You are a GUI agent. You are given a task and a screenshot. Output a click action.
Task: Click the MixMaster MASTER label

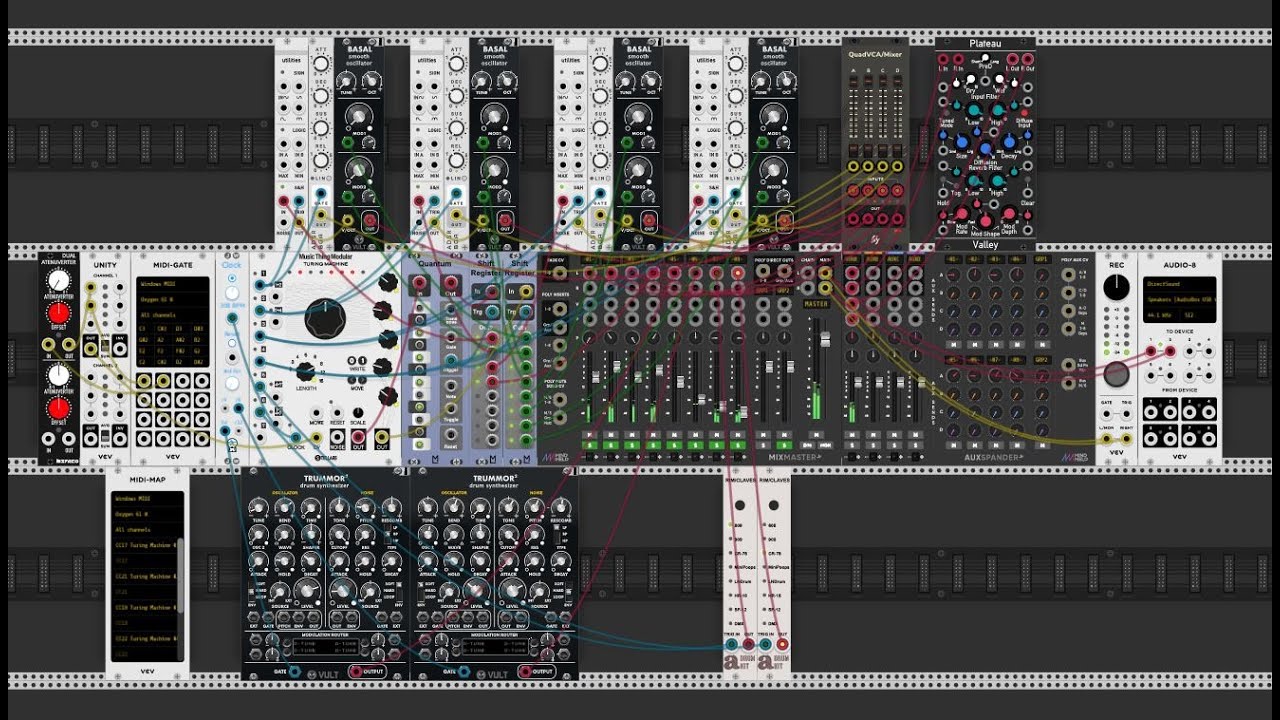(x=816, y=304)
